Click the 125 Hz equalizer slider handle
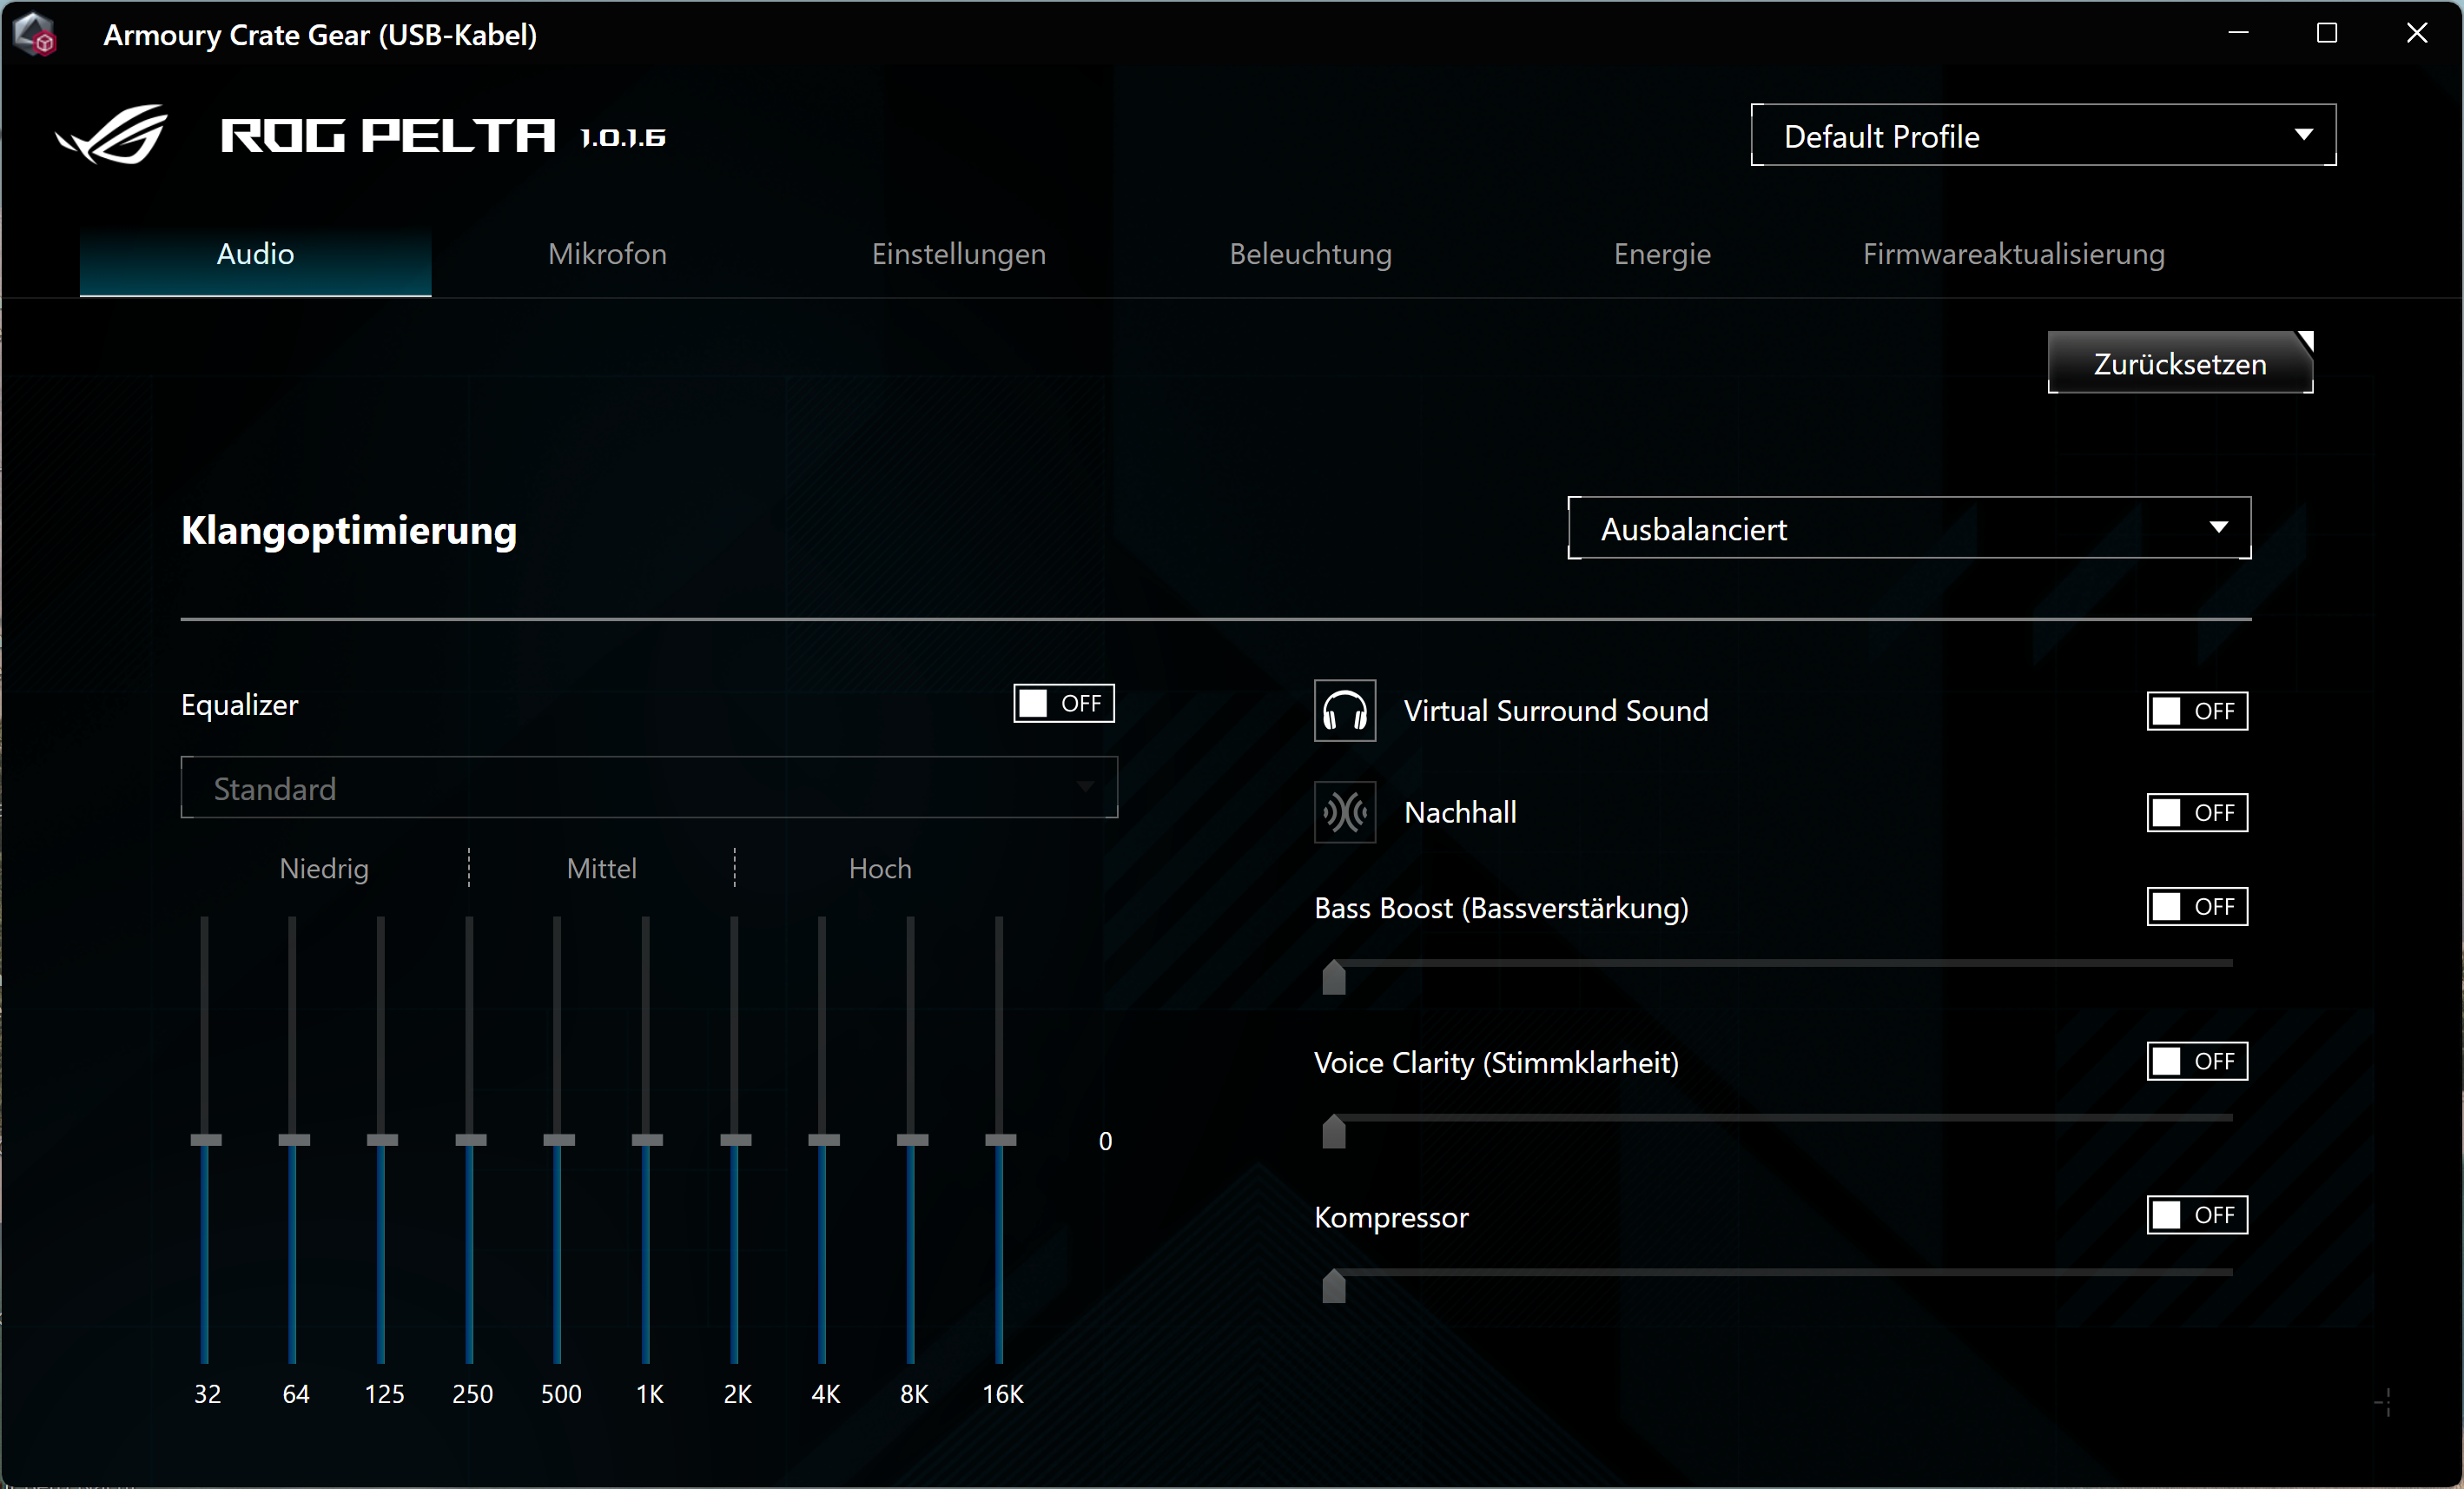 [x=382, y=1140]
